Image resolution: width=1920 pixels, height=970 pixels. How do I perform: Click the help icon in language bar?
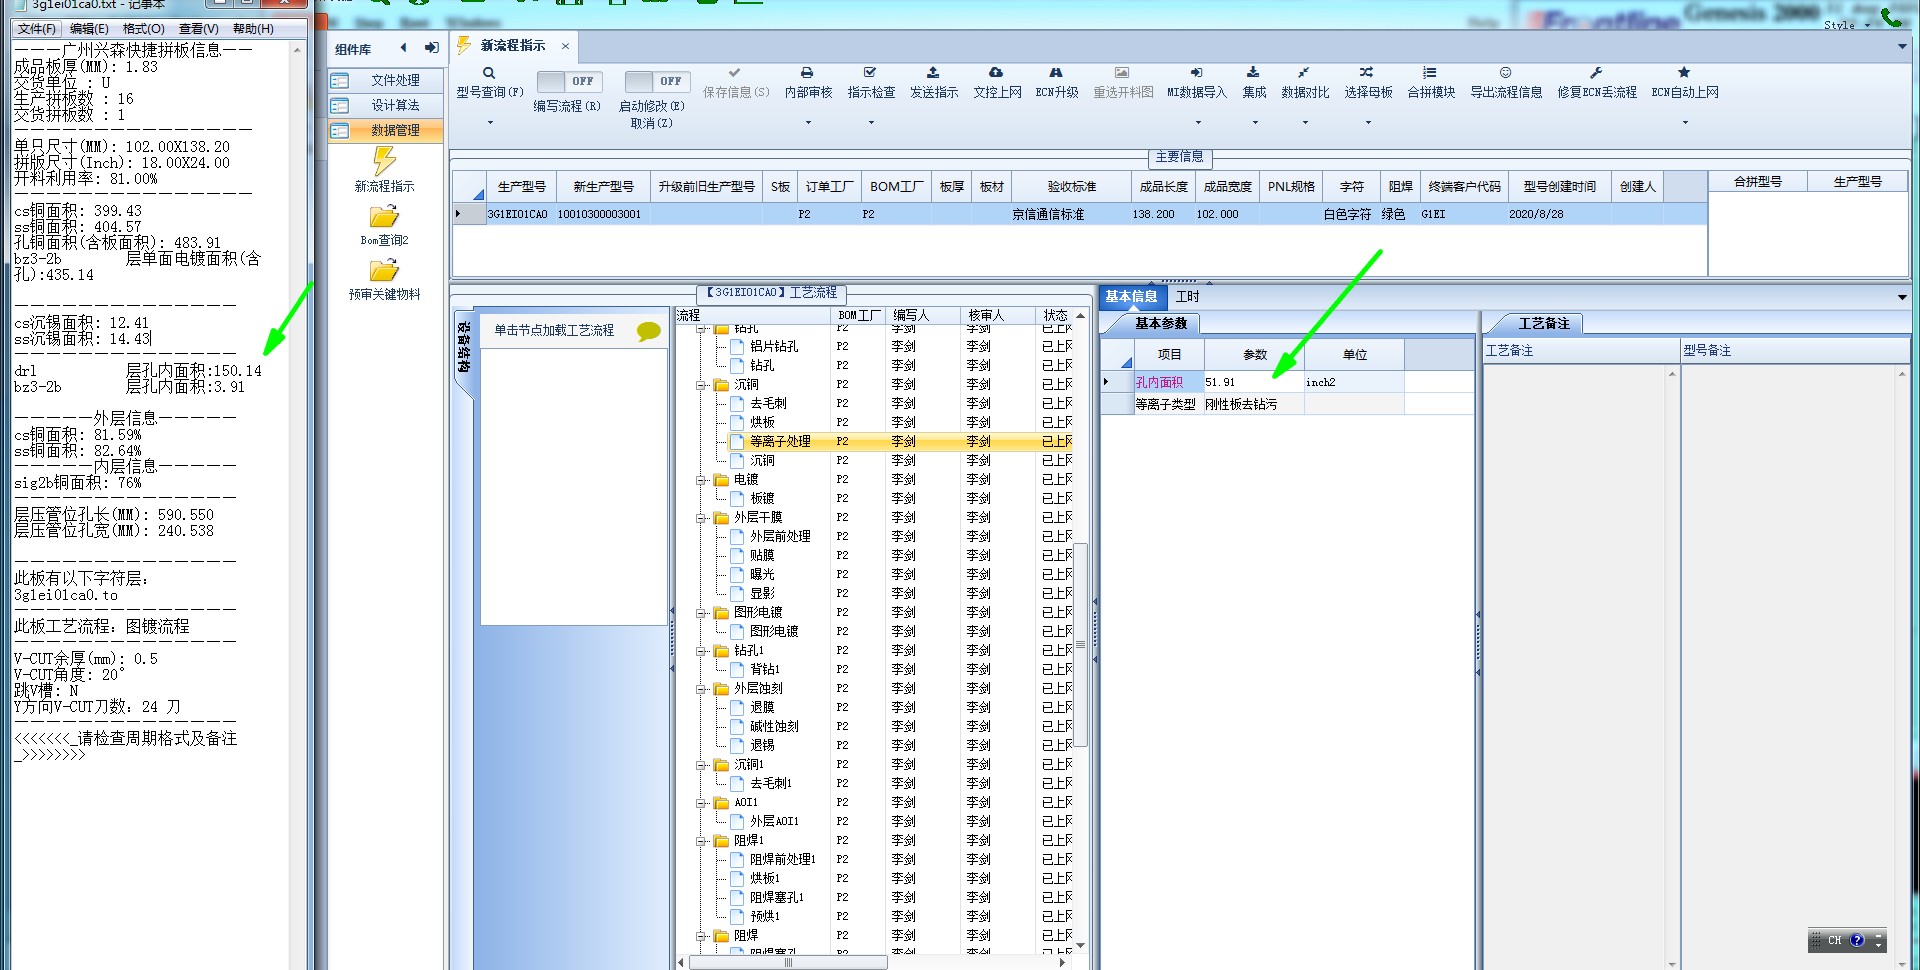click(x=1857, y=941)
